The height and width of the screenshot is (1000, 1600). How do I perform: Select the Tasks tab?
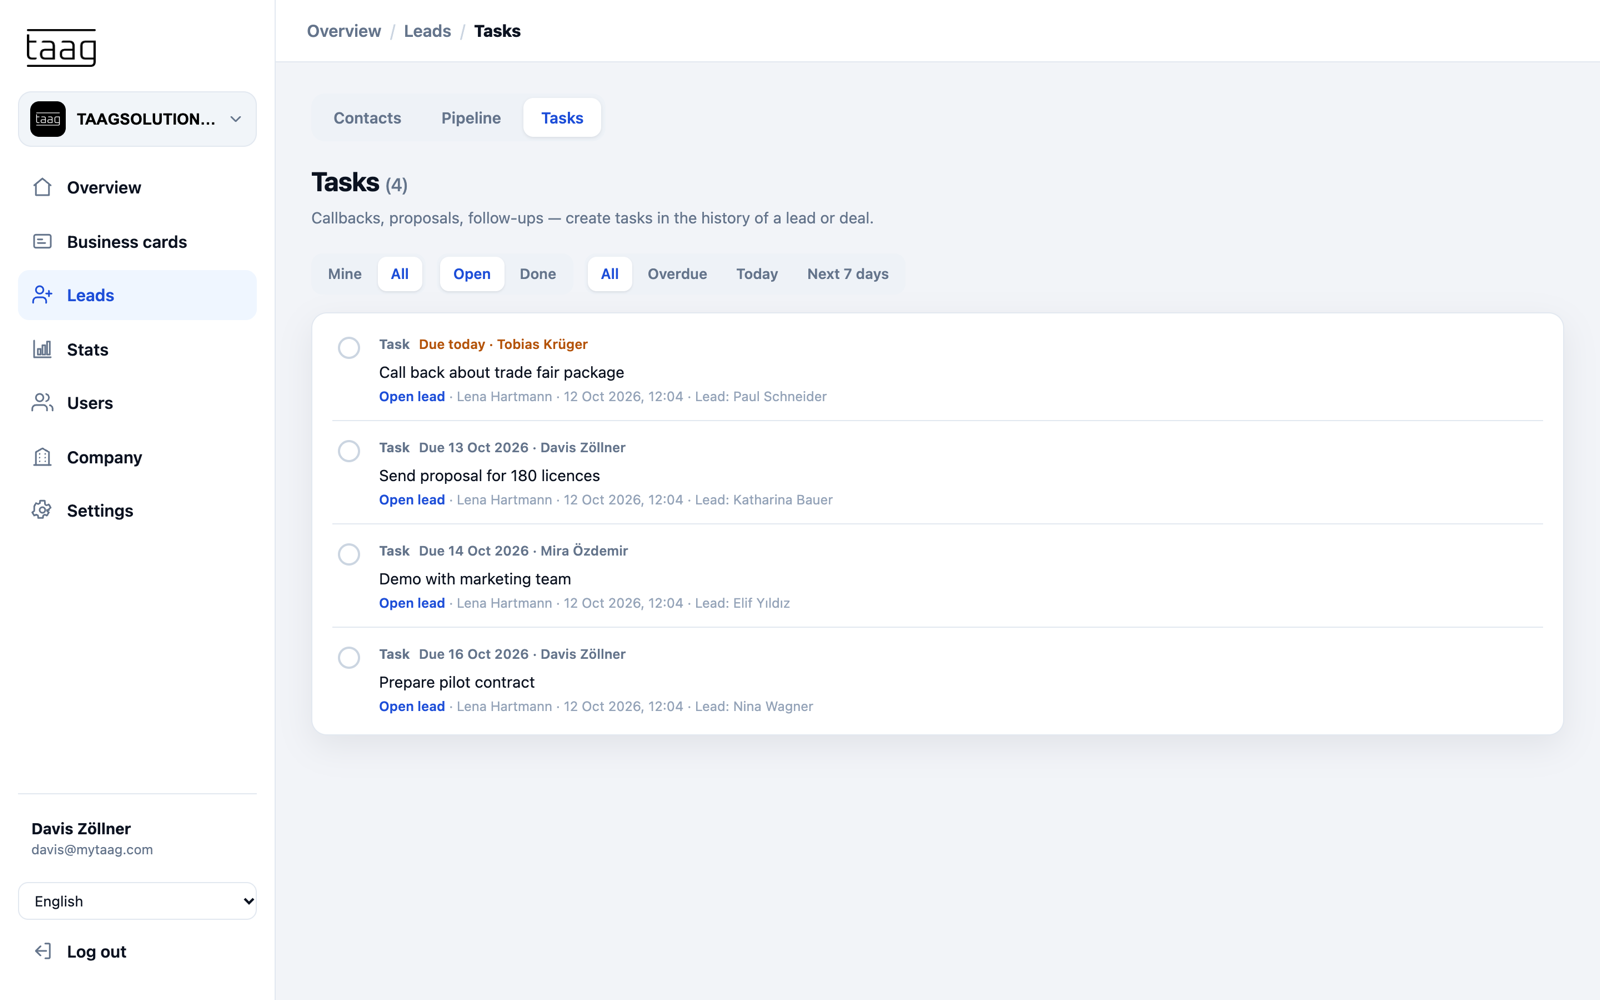tap(562, 118)
